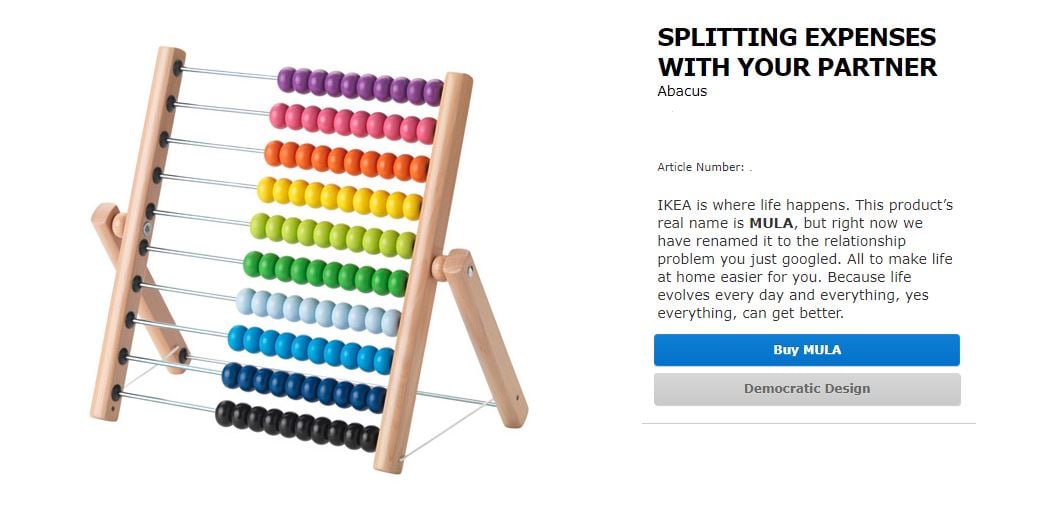Click the Buy MULA button

point(806,350)
